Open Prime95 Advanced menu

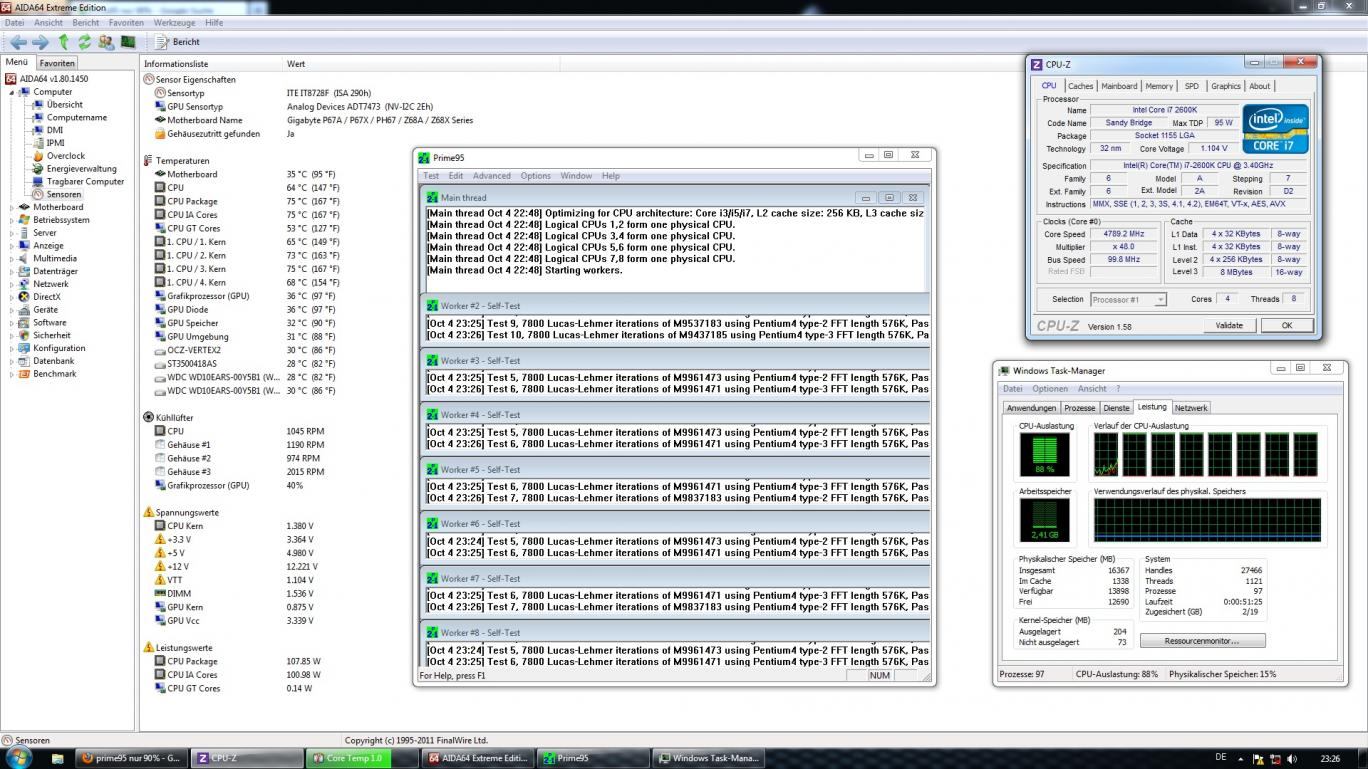491,176
